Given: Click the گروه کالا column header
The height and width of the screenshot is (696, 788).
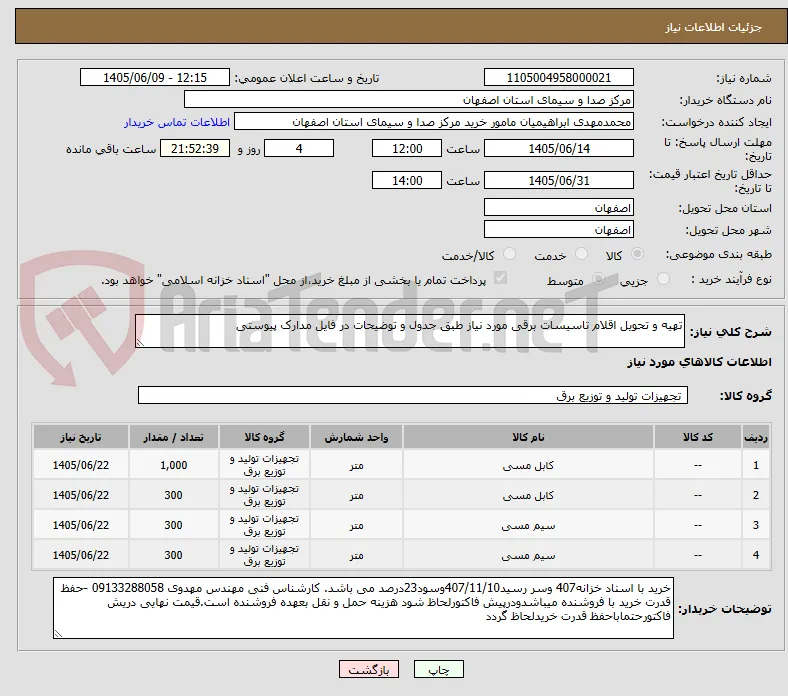Looking at the screenshot, I should pyautogui.click(x=264, y=437).
